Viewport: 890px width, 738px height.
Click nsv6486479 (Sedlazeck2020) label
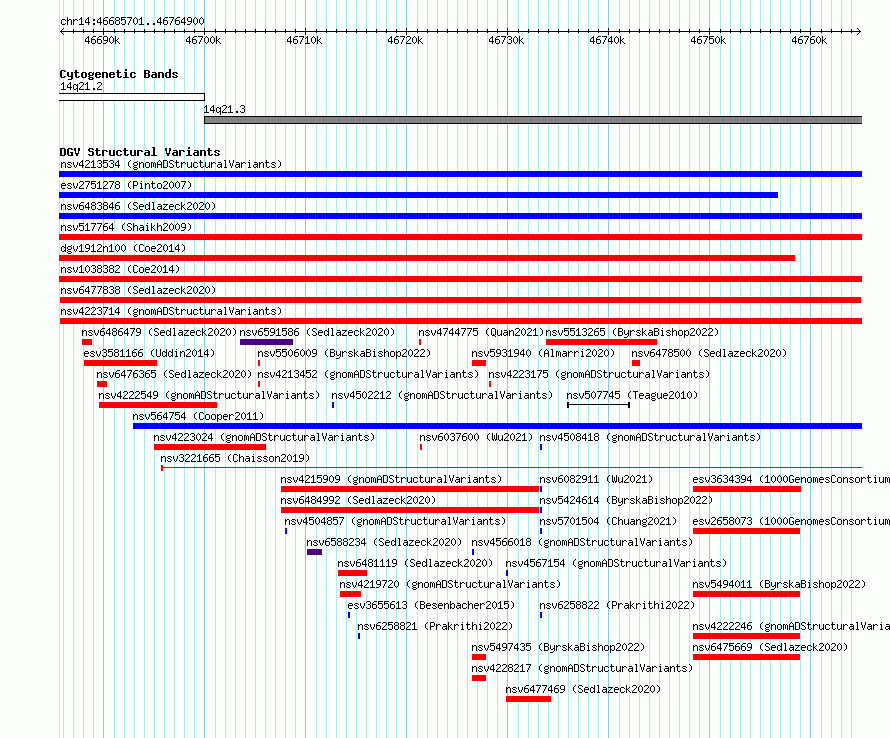(159, 332)
